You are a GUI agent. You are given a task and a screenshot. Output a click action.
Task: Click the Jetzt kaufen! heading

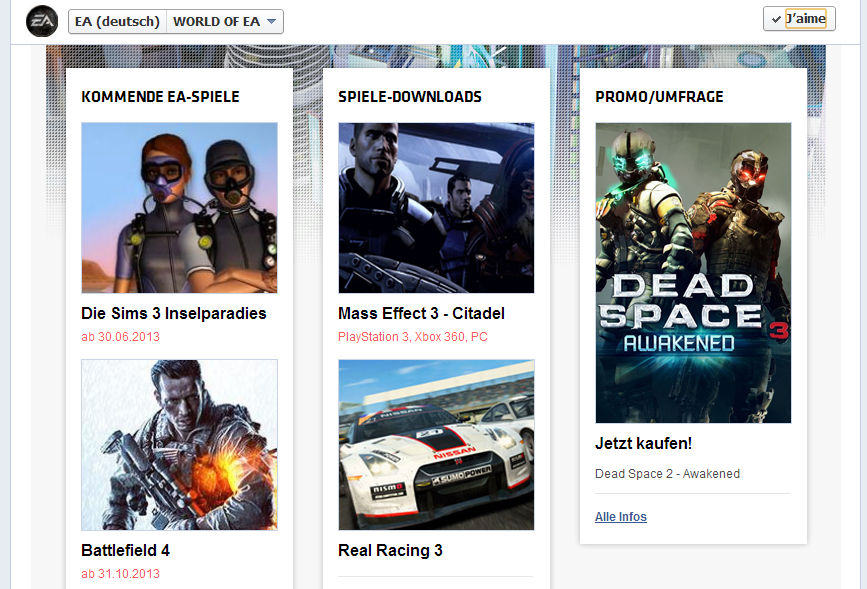click(644, 444)
